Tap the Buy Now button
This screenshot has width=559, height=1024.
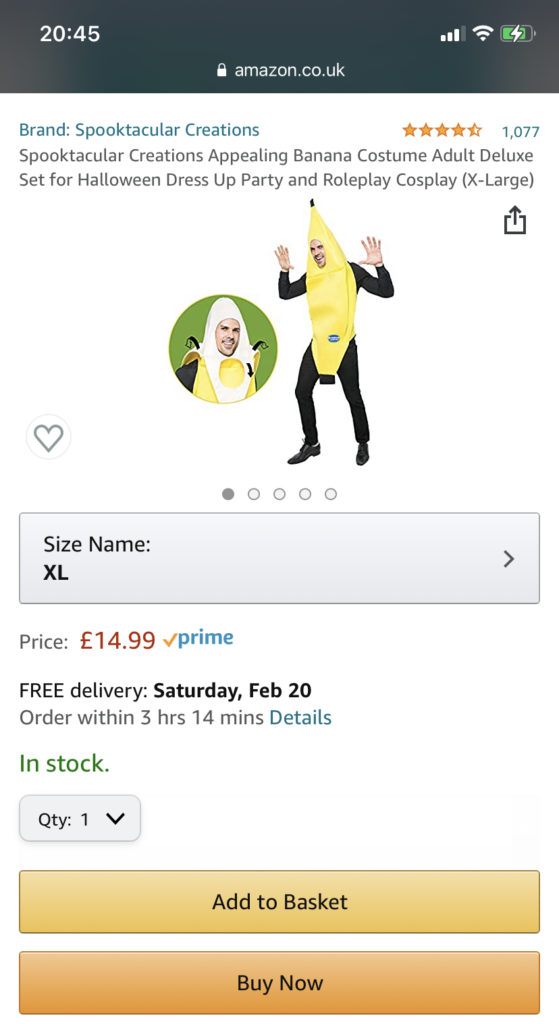click(280, 983)
